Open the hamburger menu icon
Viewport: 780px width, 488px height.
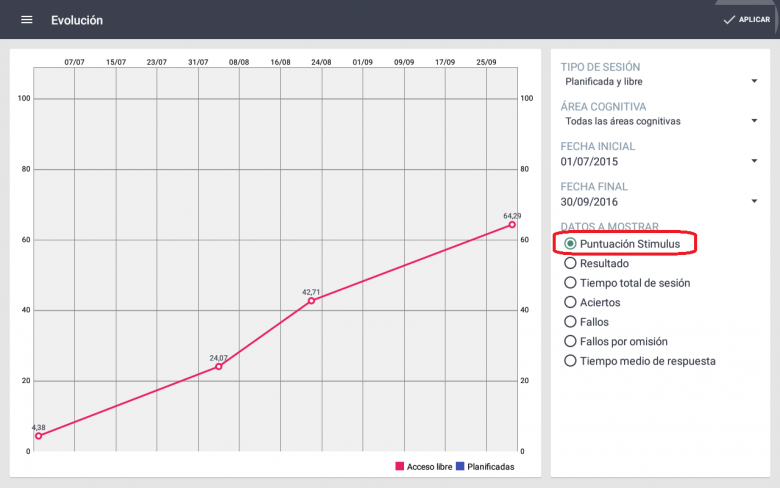pos(27,20)
